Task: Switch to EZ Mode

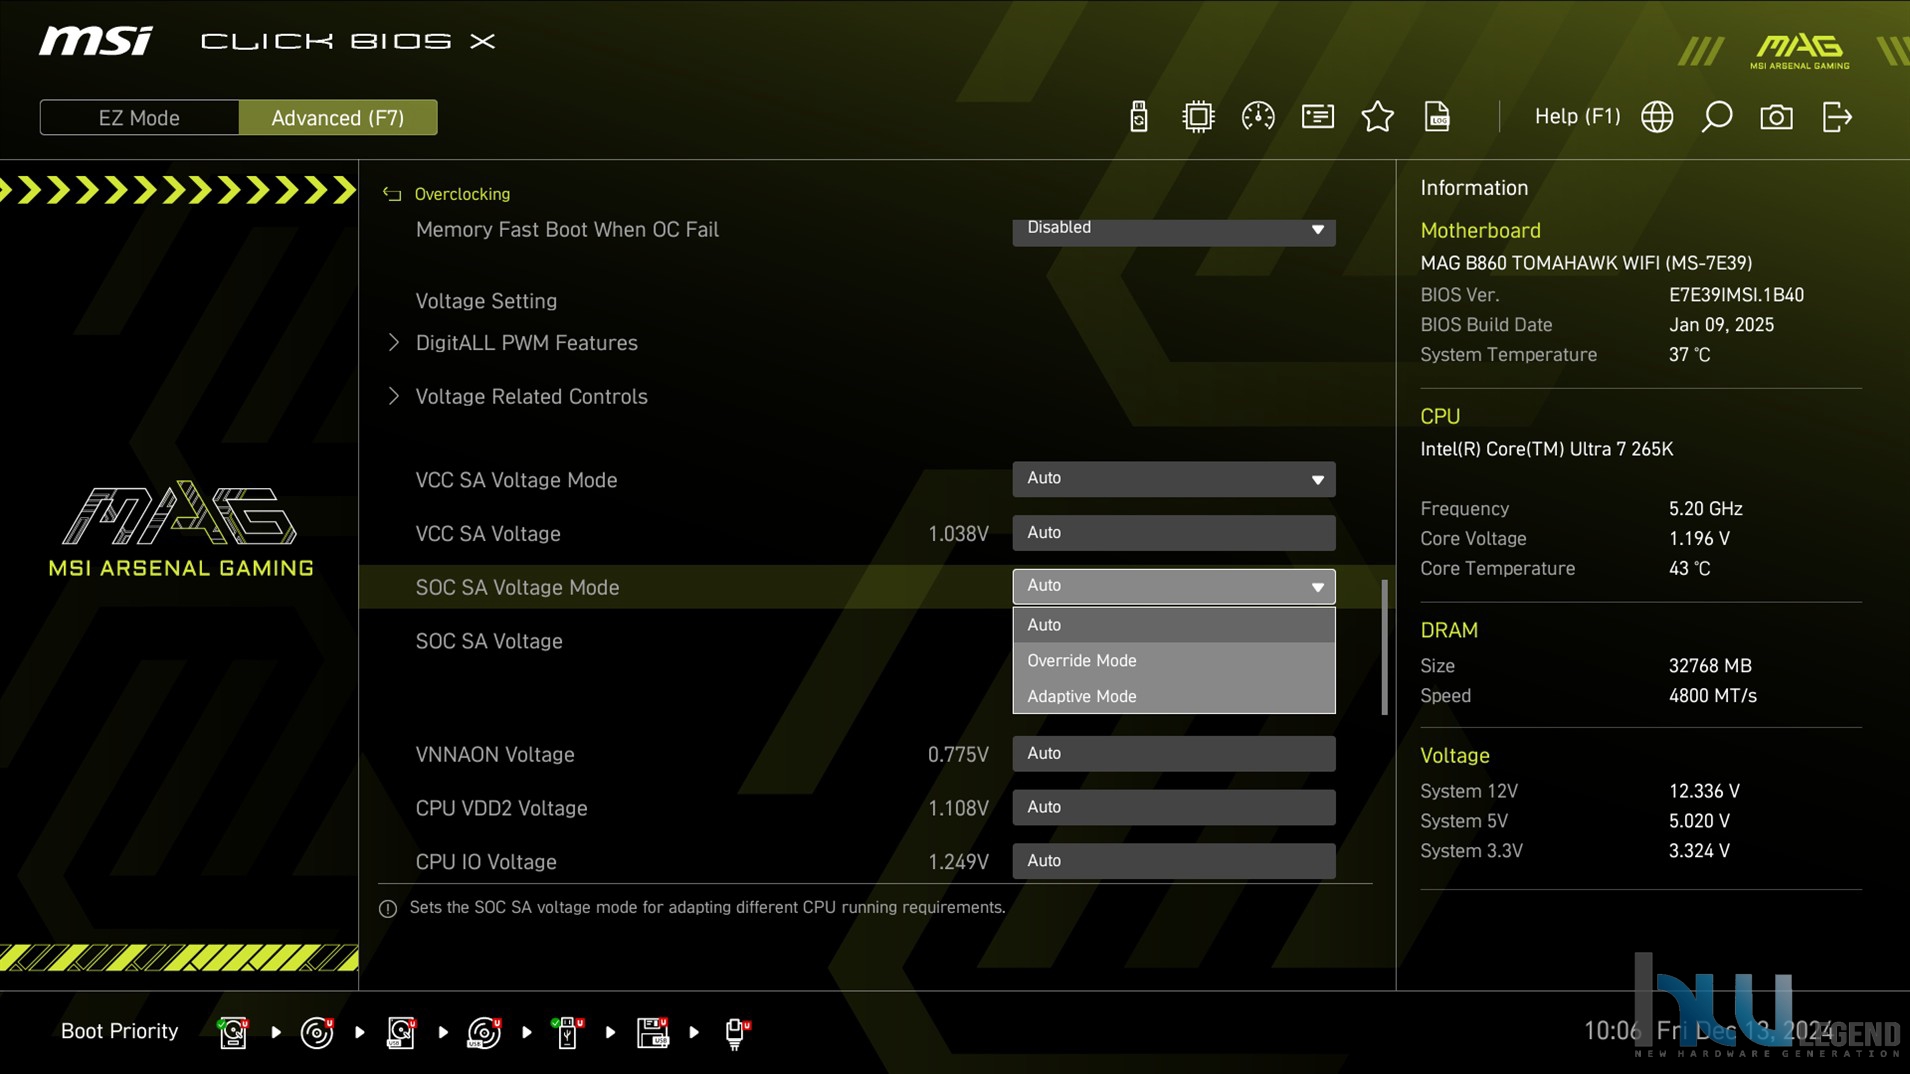Action: [139, 117]
